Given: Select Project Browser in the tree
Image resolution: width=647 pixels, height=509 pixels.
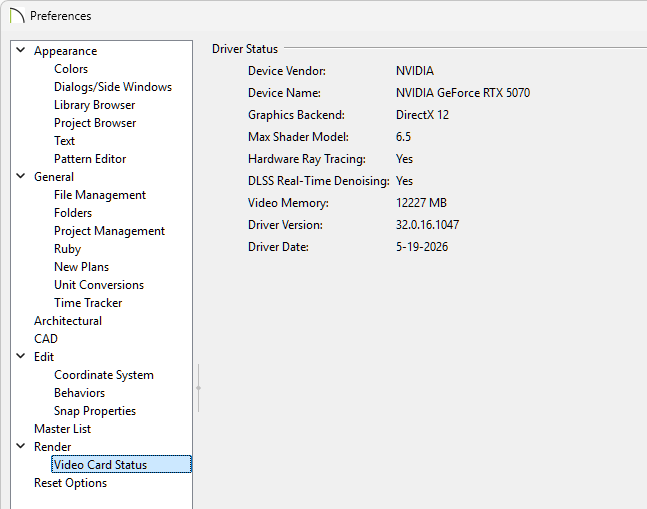Looking at the screenshot, I should pyautogui.click(x=95, y=123).
